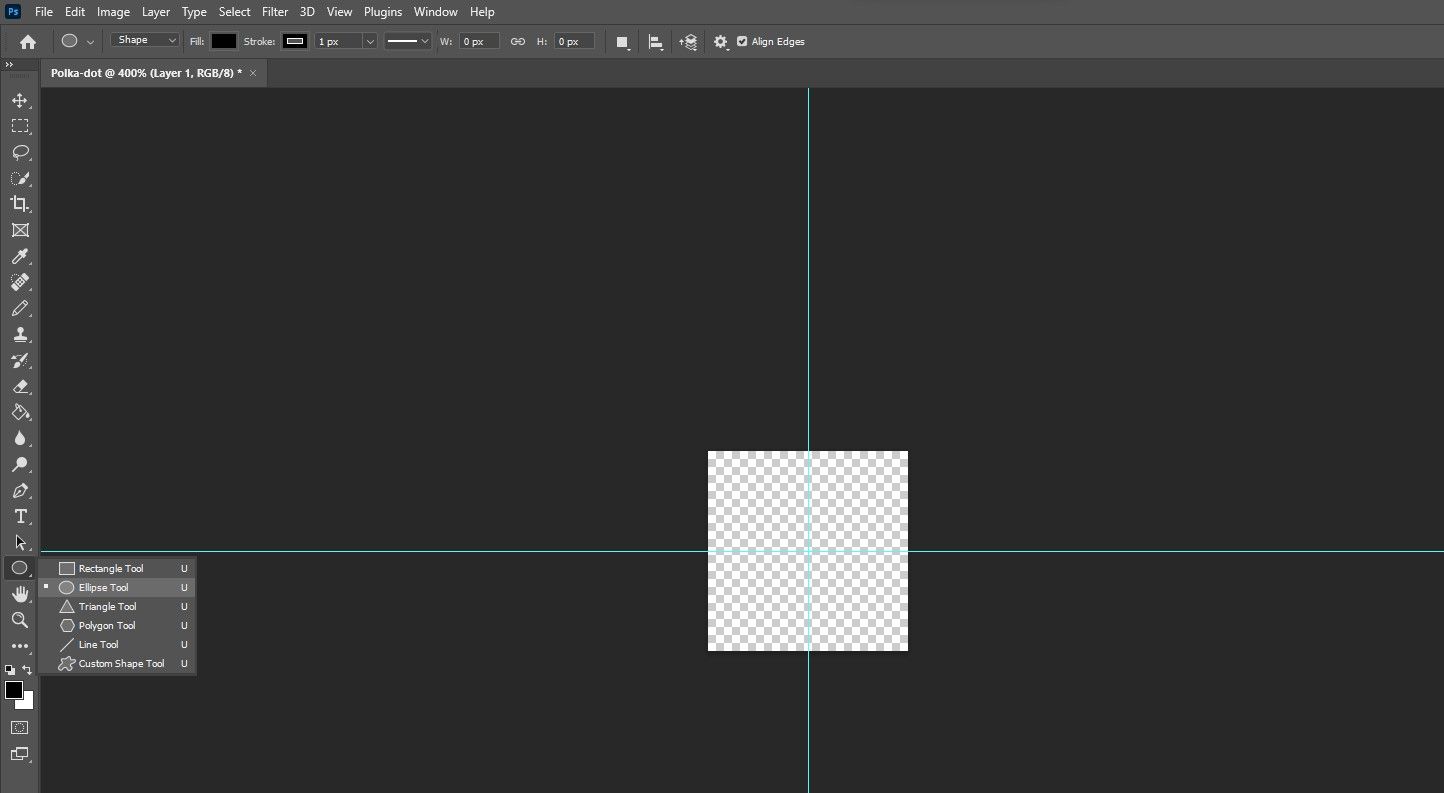Open the shape tool mode dropdown showing Shape
The width and height of the screenshot is (1444, 793).
point(145,39)
